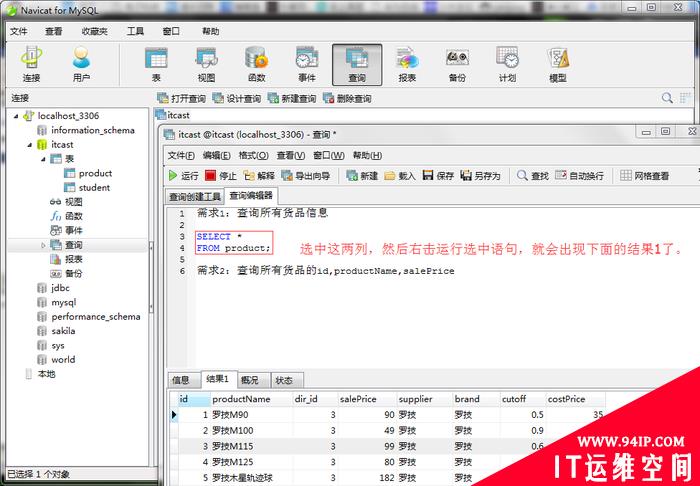Click 删除查询 (Delete Query) button

click(347, 98)
